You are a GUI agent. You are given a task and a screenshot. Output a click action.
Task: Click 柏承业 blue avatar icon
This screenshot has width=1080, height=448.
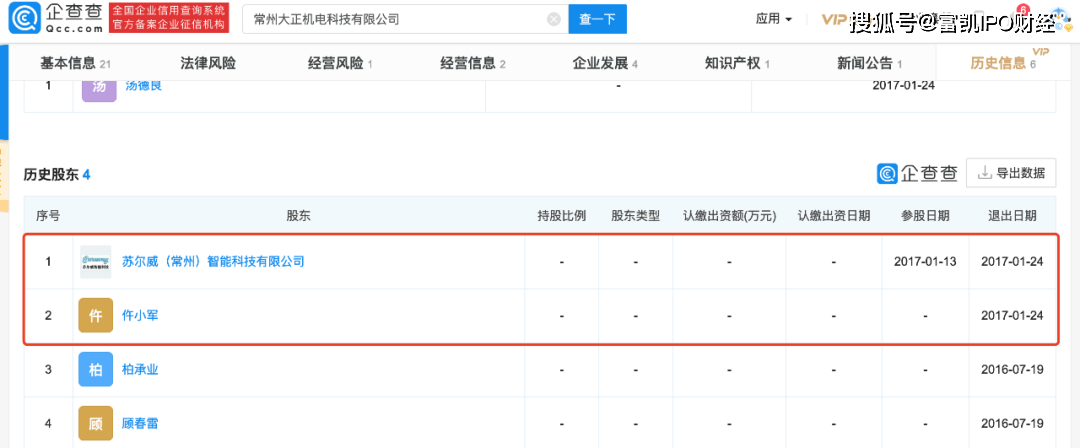click(95, 369)
